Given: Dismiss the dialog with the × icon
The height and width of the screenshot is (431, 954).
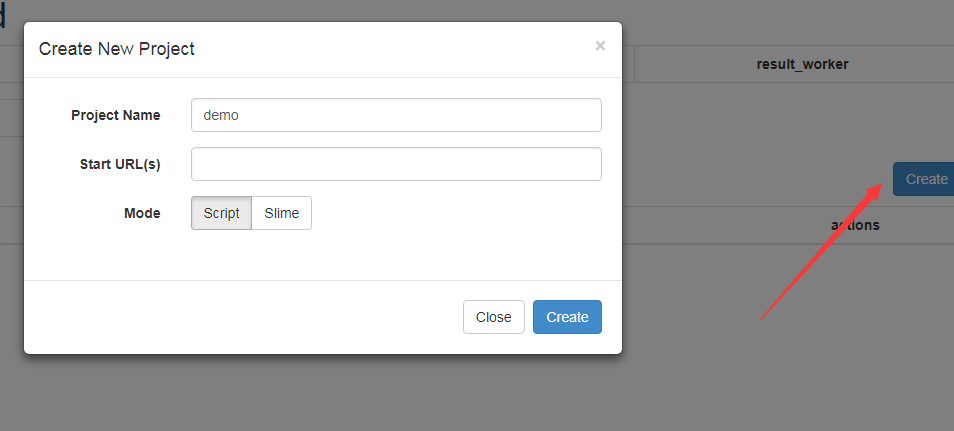Looking at the screenshot, I should (x=600, y=46).
